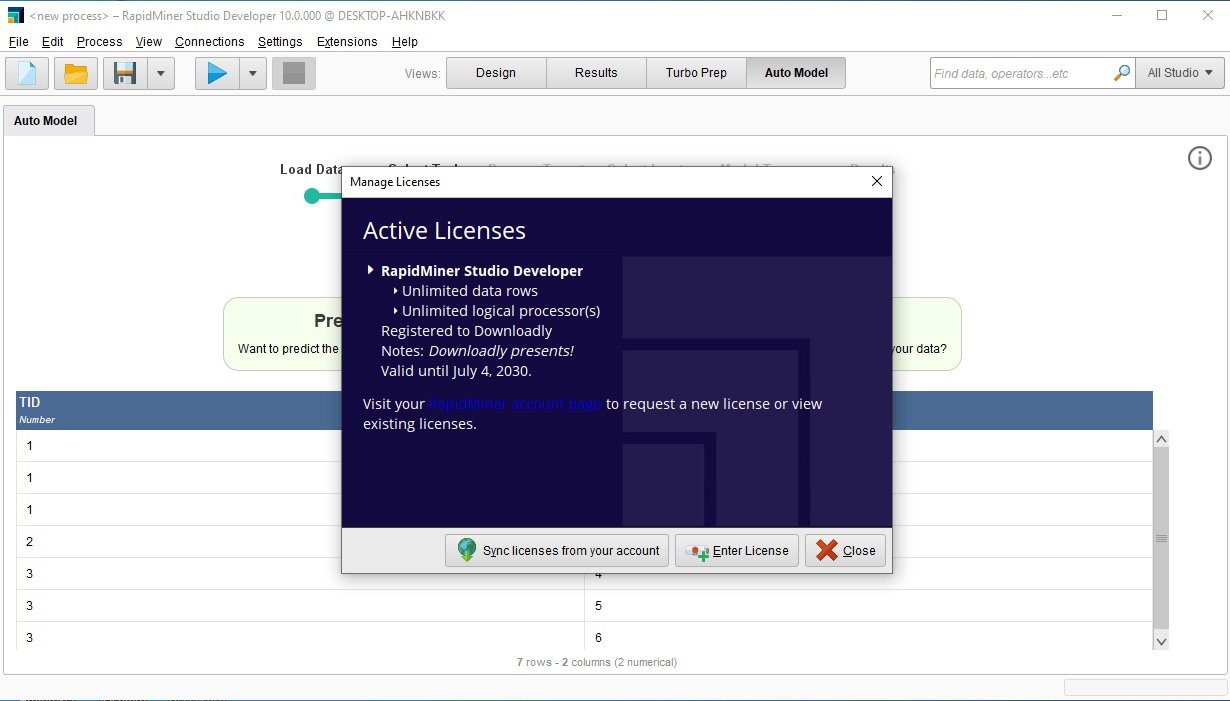This screenshot has width=1230, height=701.
Task: Click the 'Notes: Downloadly presents!' text
Action: pos(477,351)
